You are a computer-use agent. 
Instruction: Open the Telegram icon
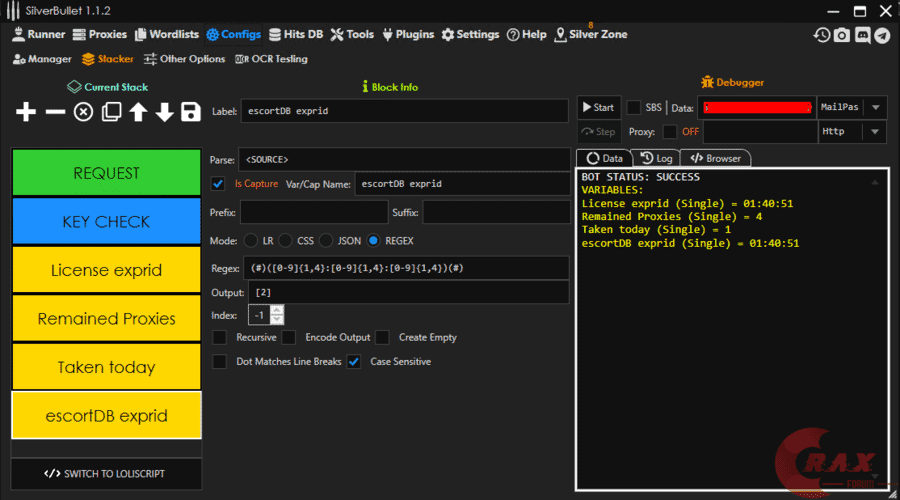click(x=881, y=35)
